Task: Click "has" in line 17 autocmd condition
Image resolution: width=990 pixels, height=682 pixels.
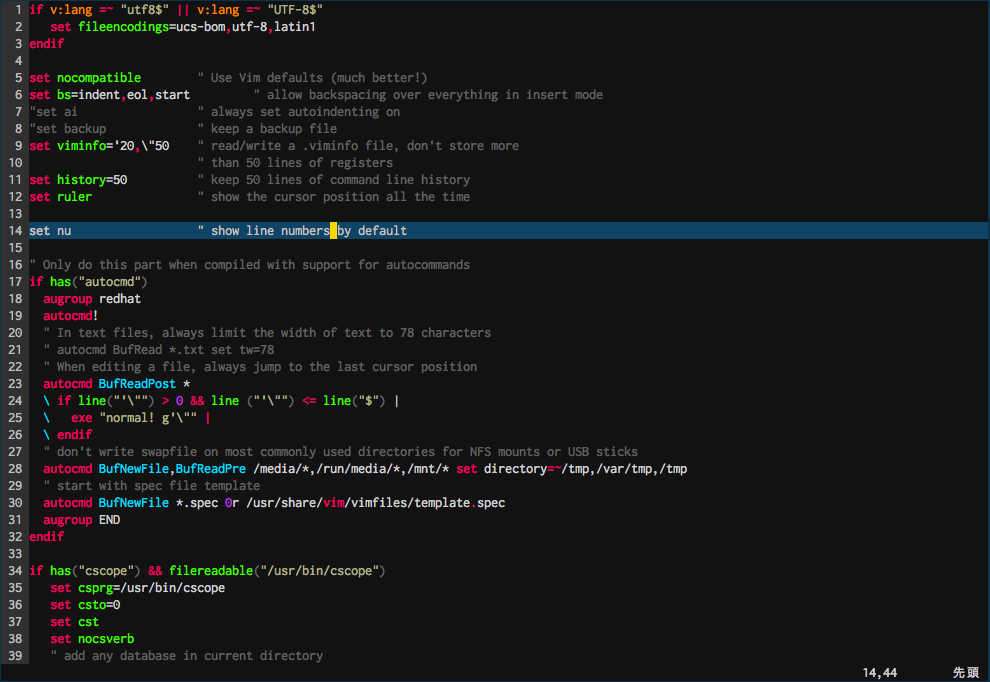Action: (x=61, y=282)
